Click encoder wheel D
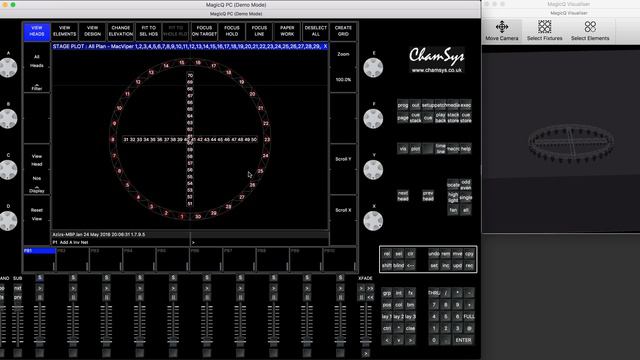Viewport: 640px width, 360px height. pyautogui.click(x=8, y=221)
